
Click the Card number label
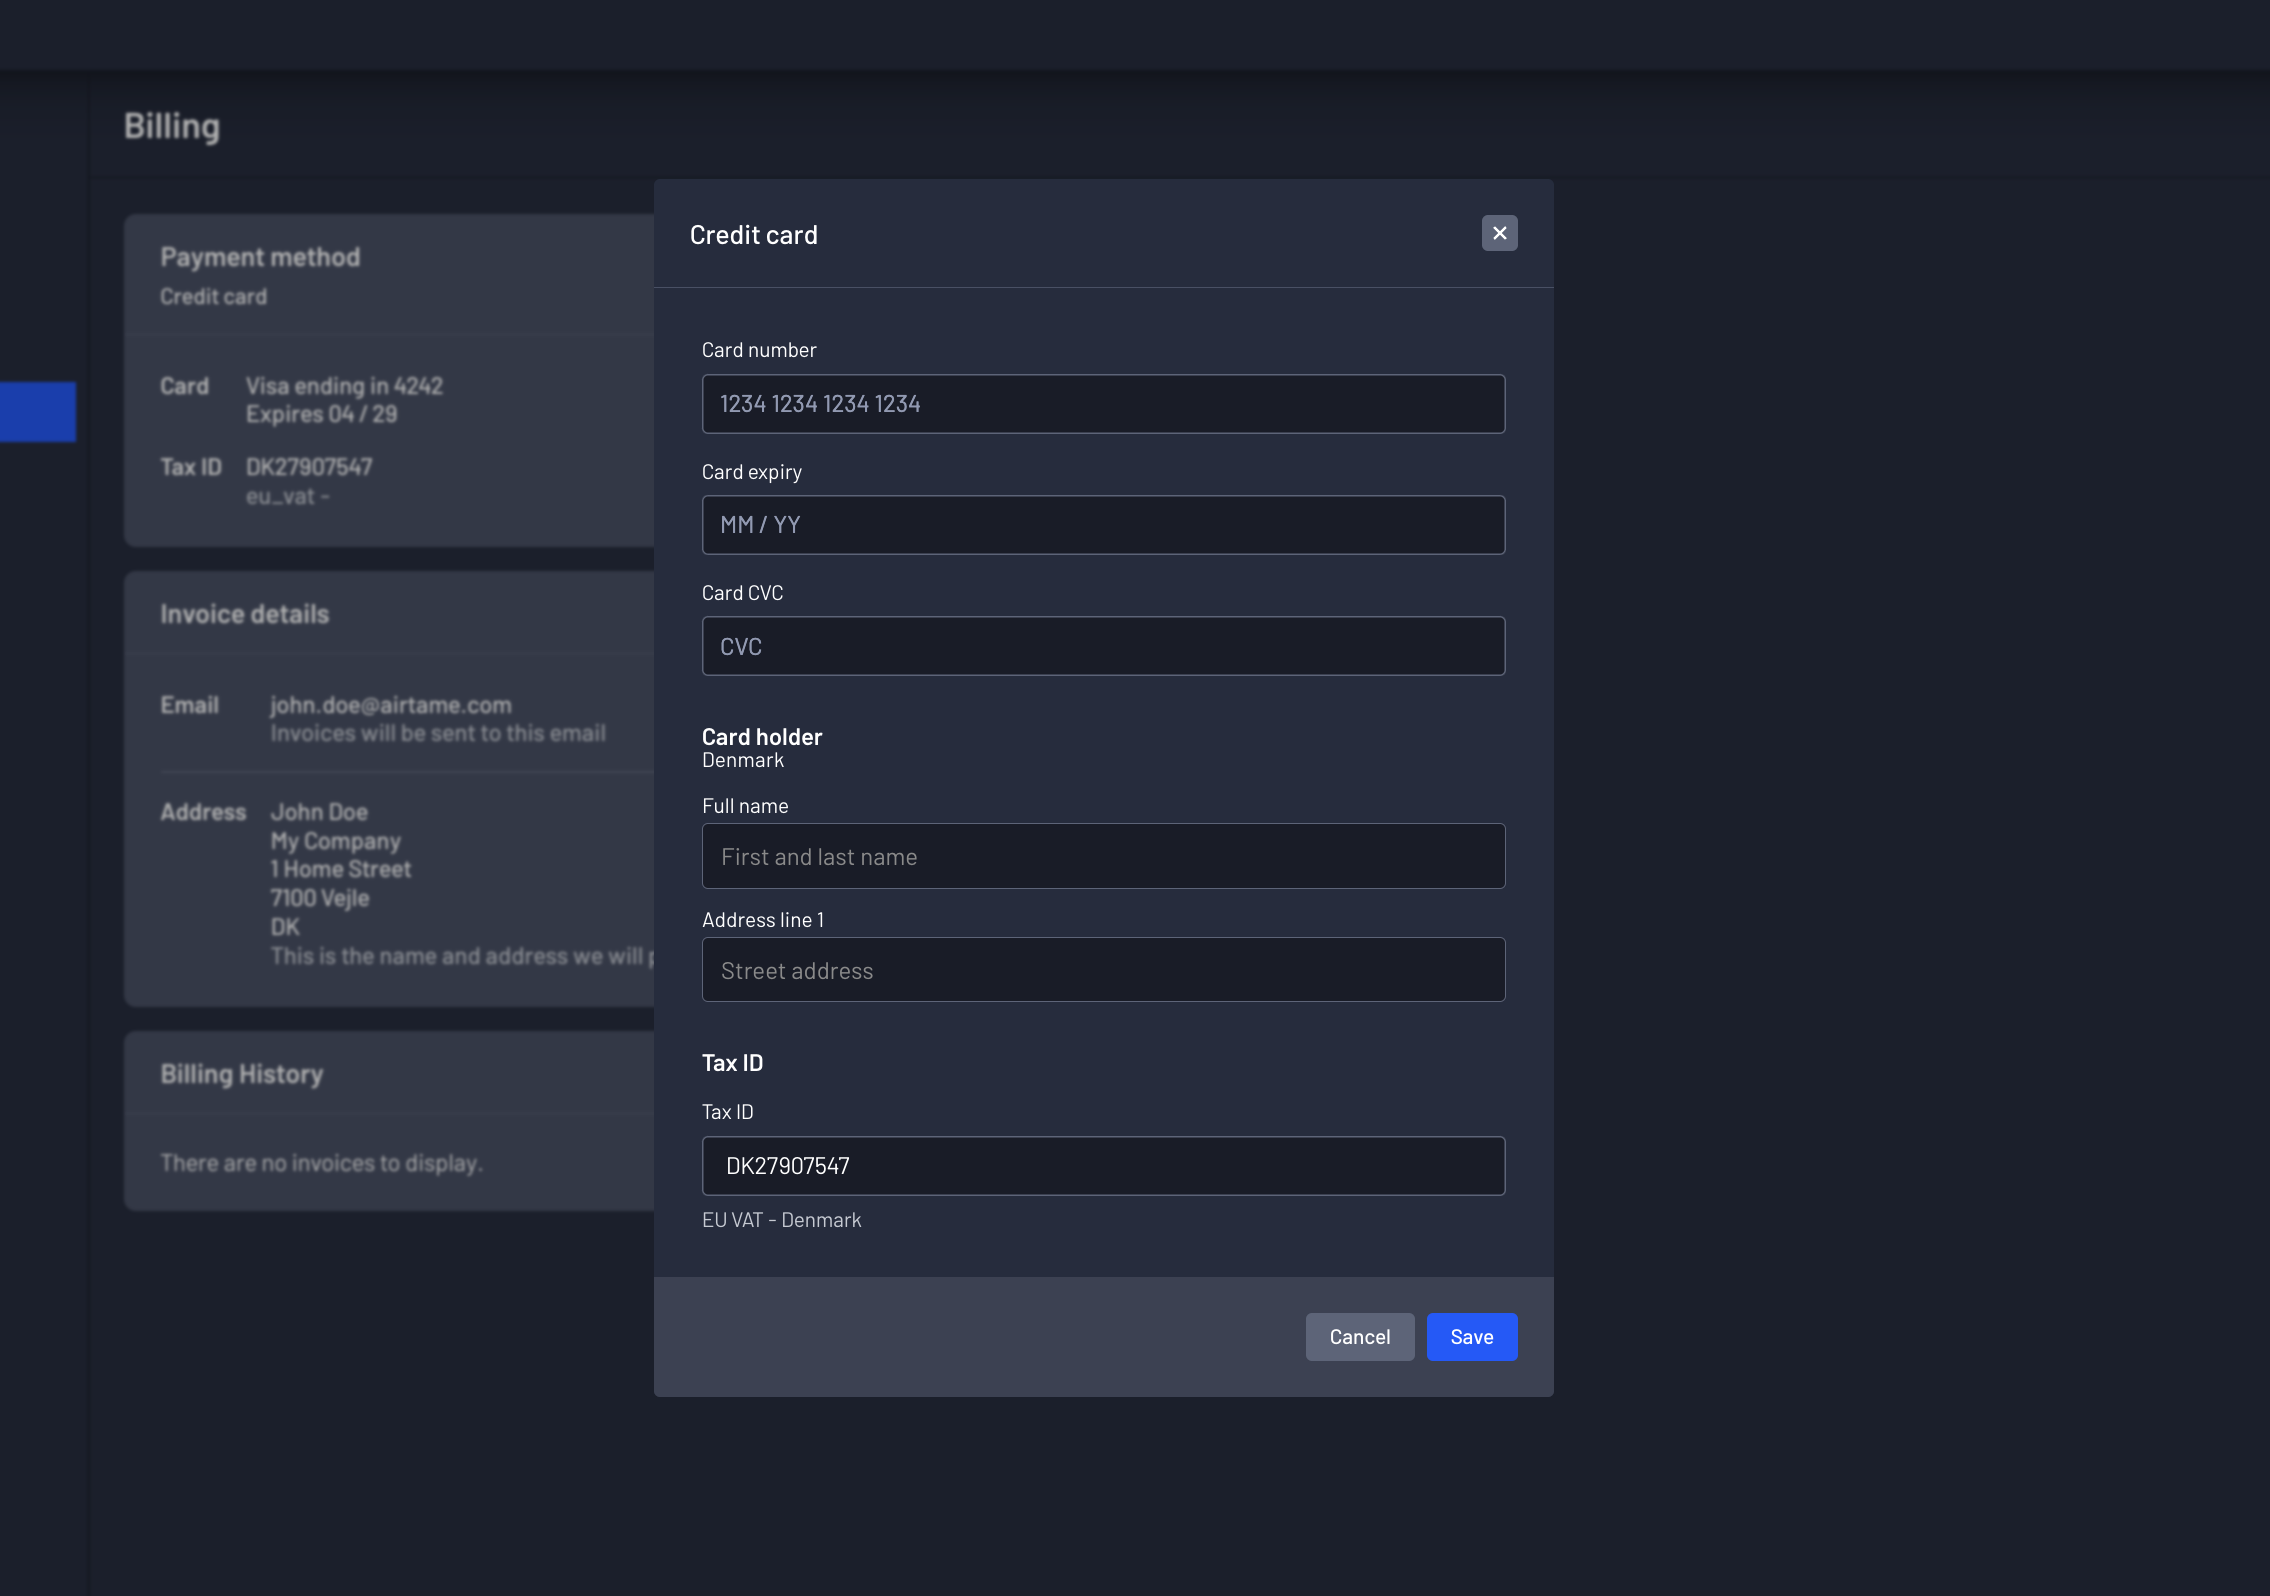[x=759, y=350]
